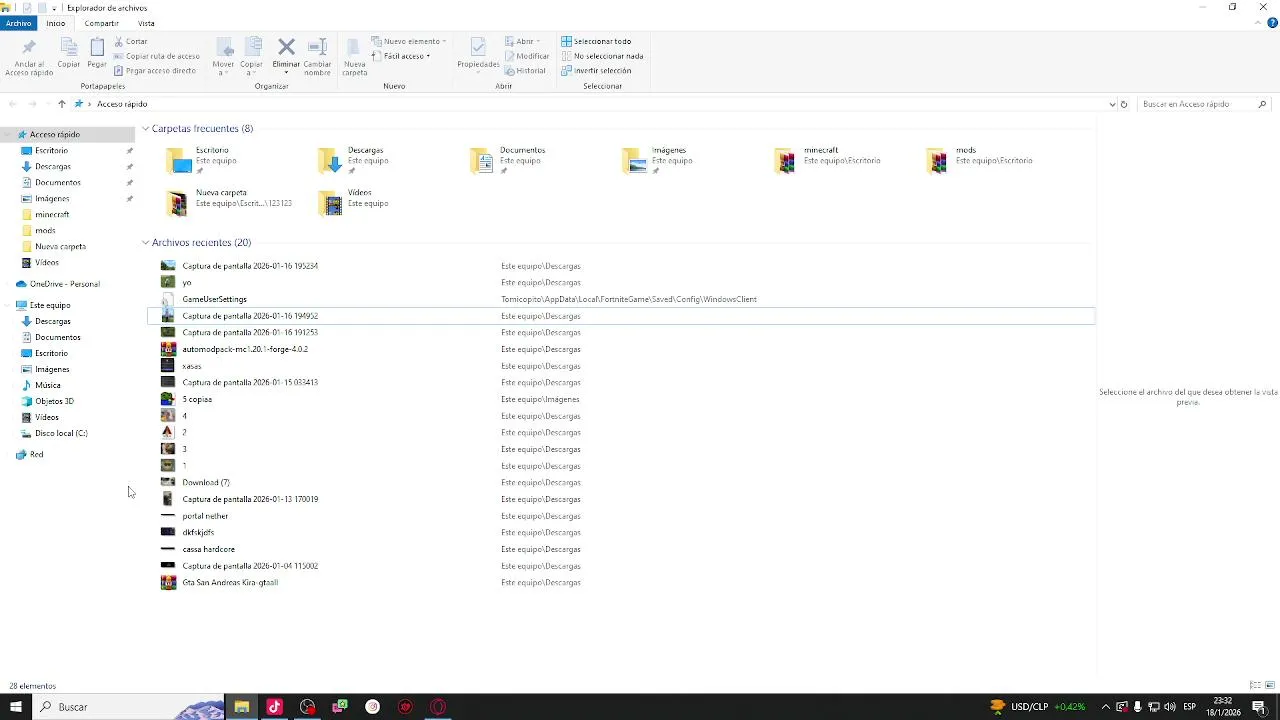
Task: Click the Modificar button
Action: tap(527, 56)
